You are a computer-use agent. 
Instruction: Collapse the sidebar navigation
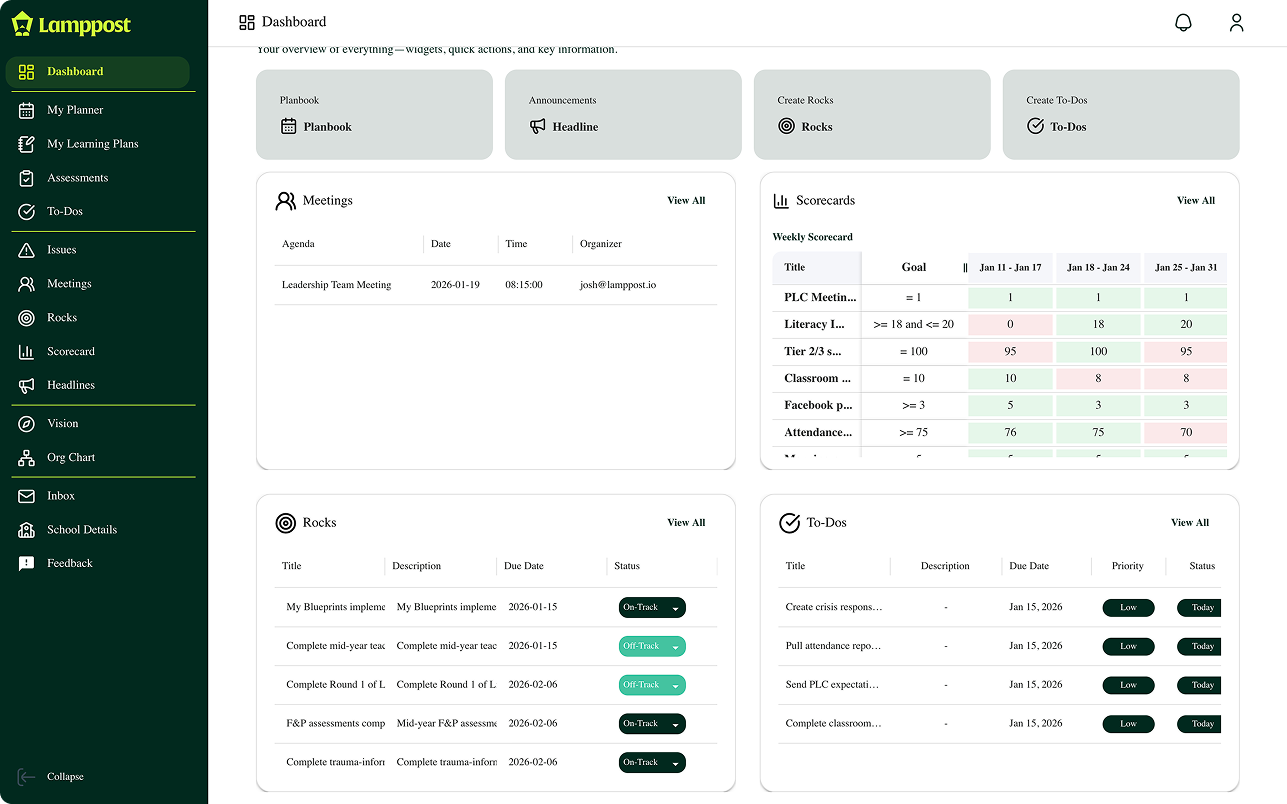51,776
